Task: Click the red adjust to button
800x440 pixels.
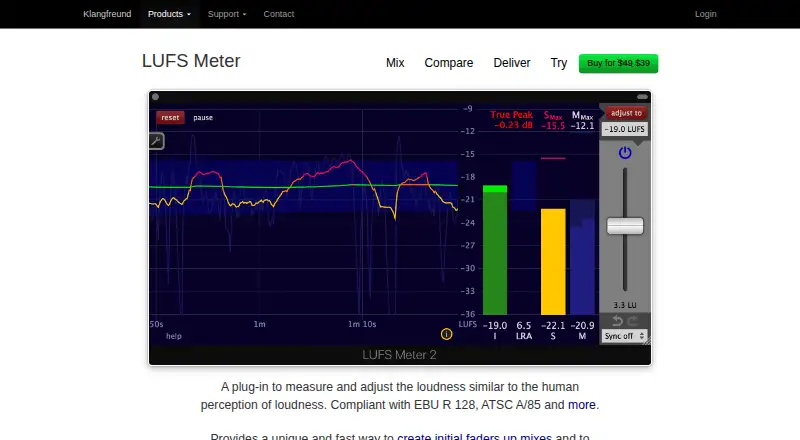Action: click(x=626, y=113)
